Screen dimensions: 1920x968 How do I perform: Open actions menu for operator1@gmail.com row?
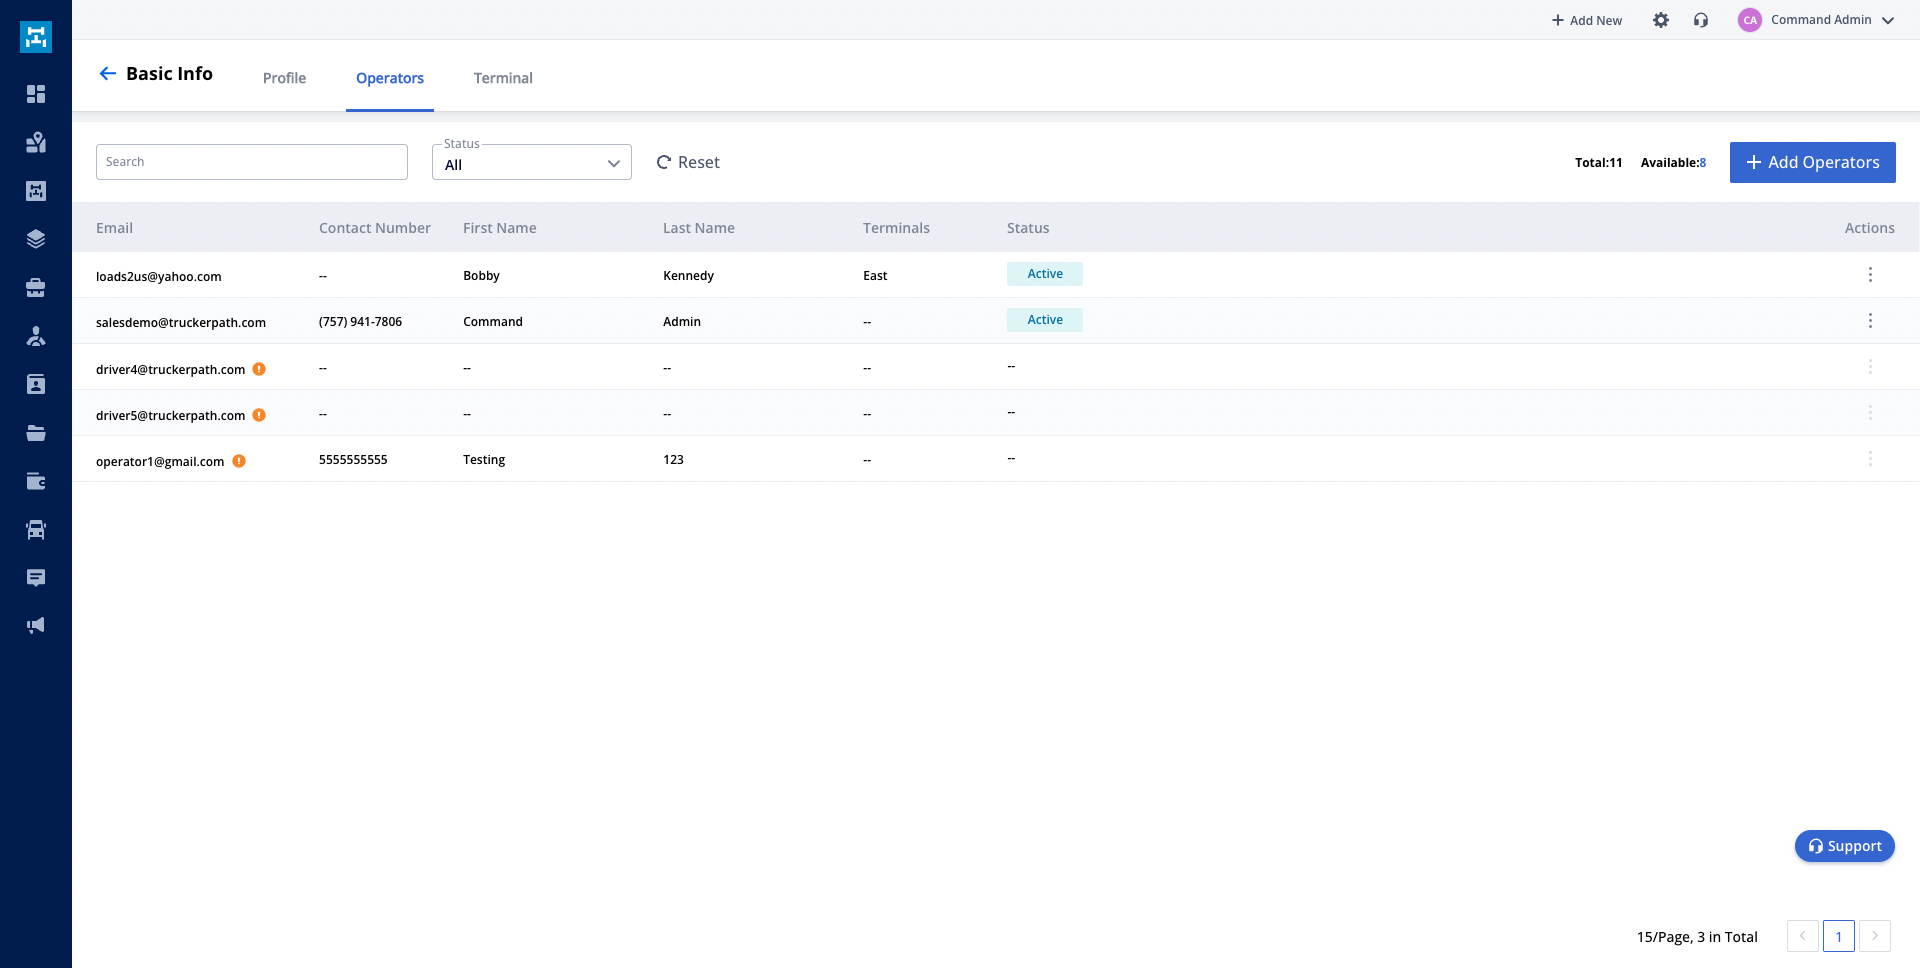1870,459
